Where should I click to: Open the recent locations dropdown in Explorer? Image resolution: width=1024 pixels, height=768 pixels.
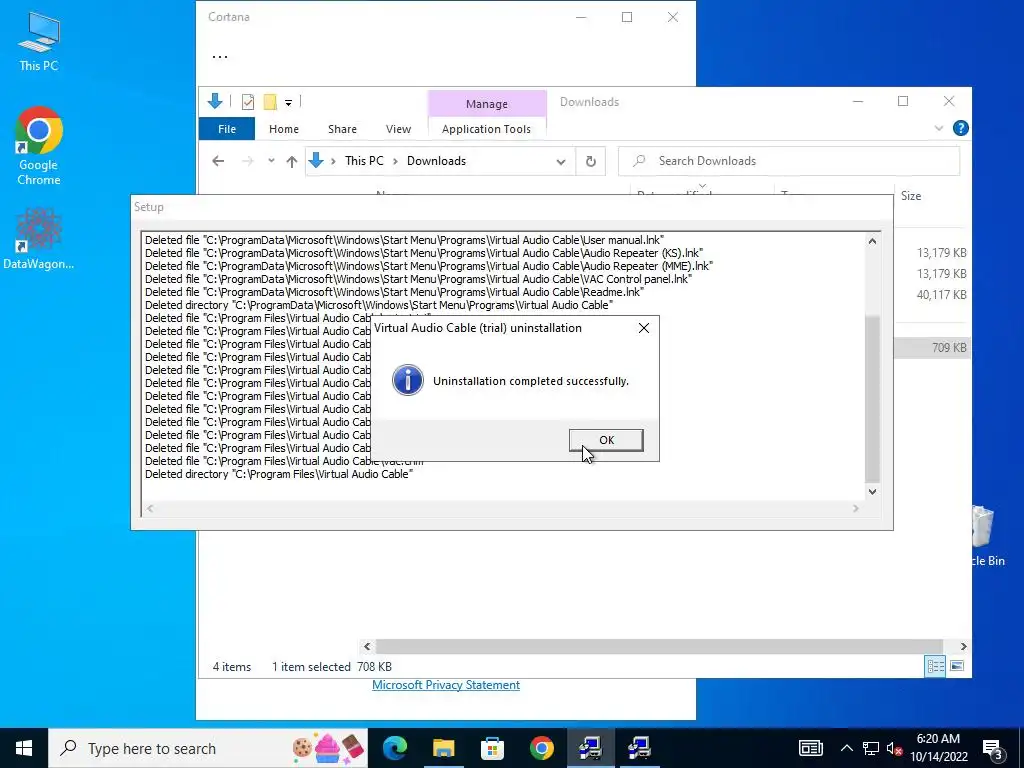[271, 161]
